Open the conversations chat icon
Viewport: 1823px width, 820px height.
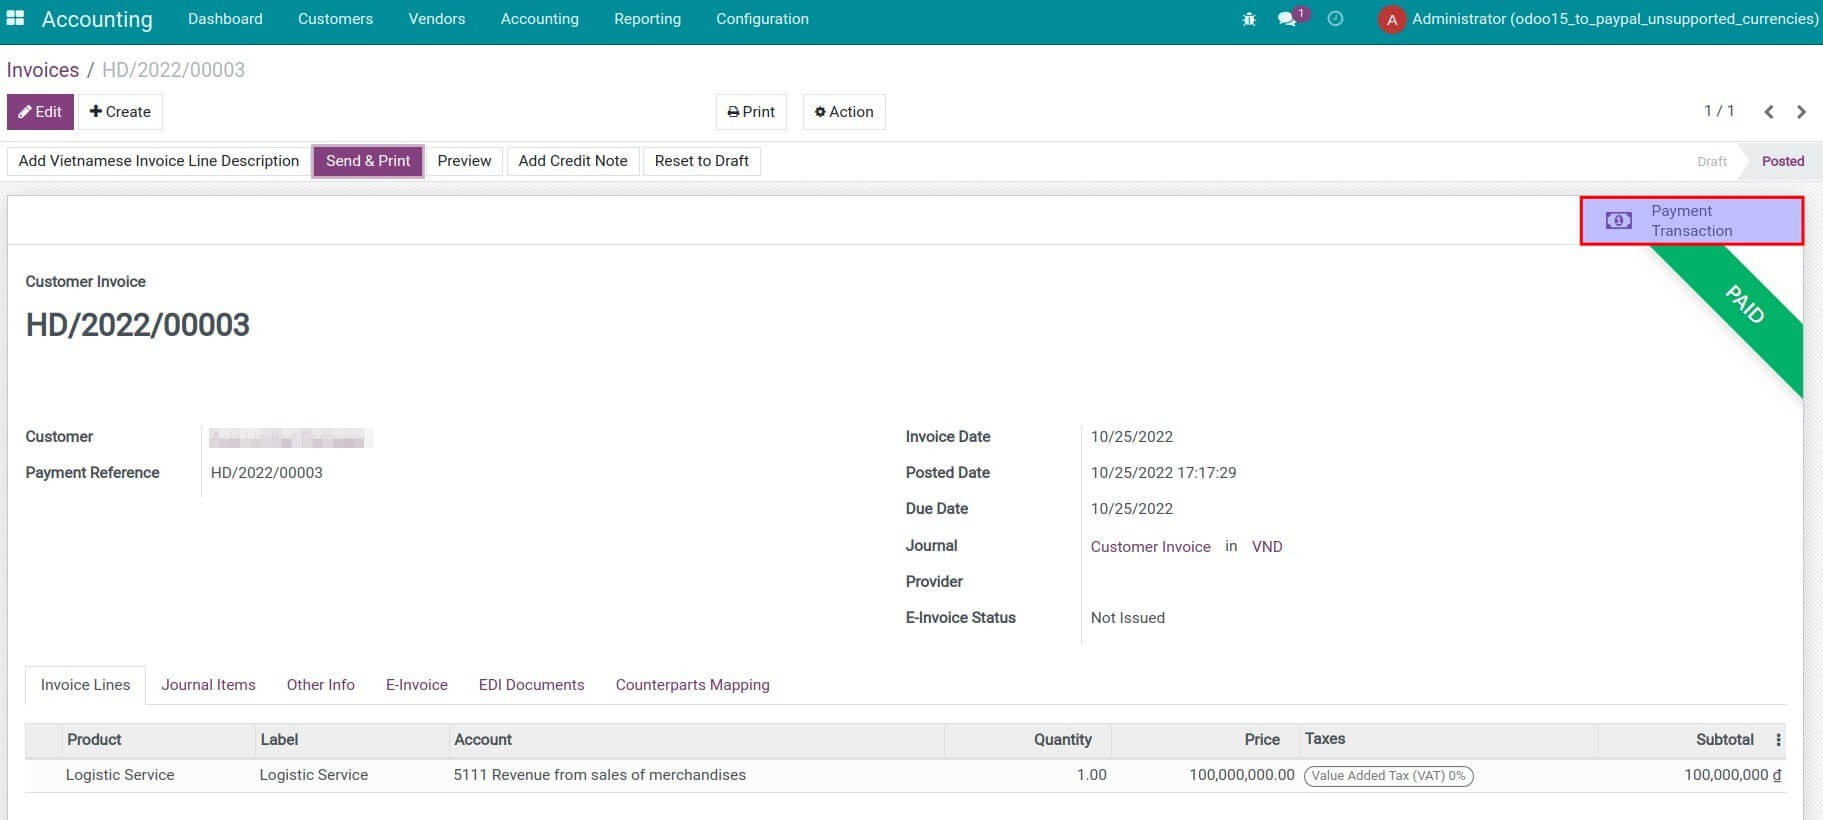point(1287,19)
